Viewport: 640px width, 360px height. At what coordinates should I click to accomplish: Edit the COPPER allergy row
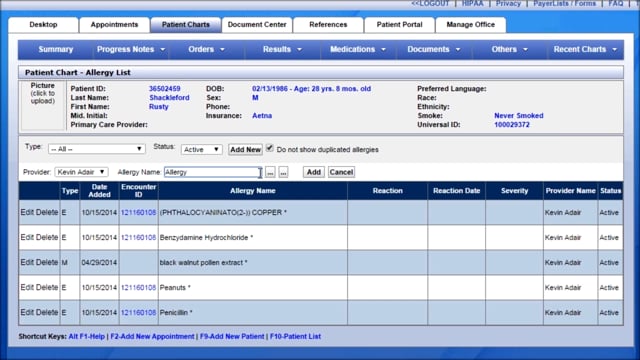click(x=27, y=212)
